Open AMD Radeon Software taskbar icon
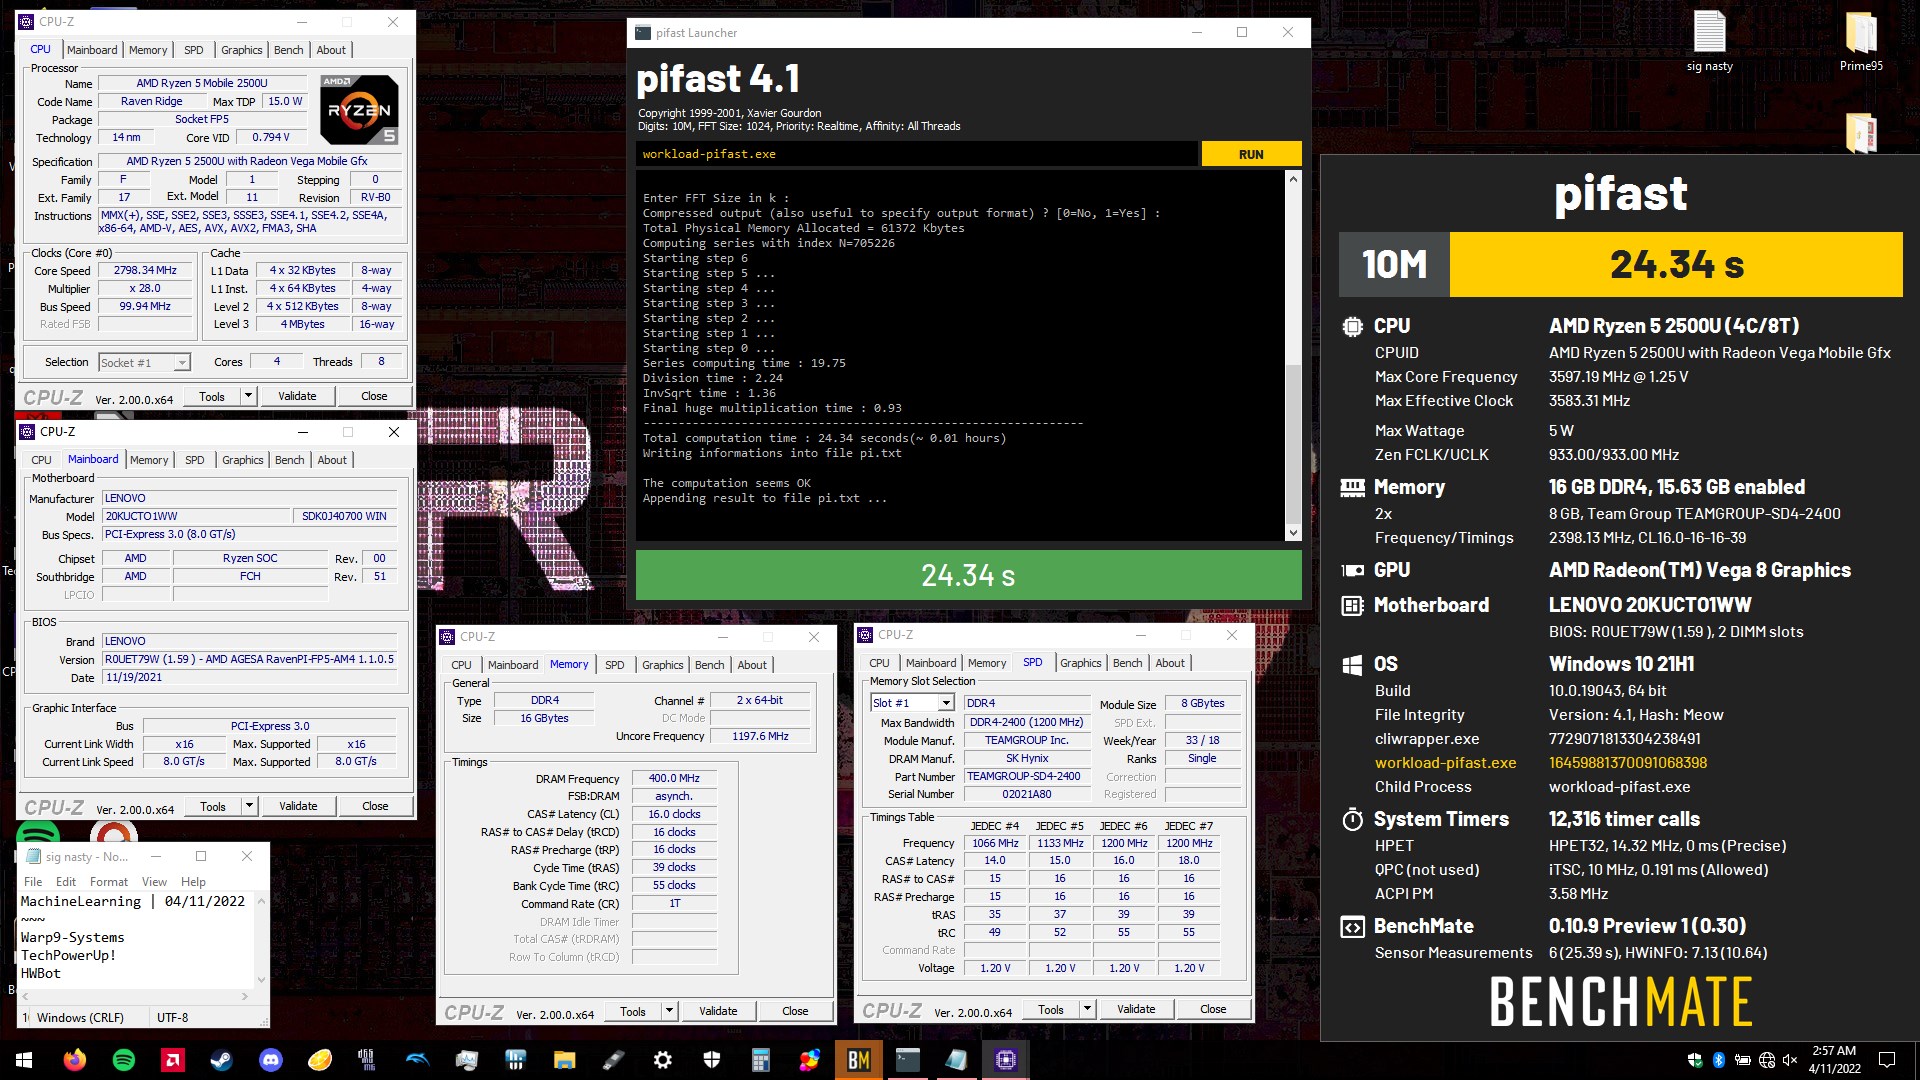The image size is (1920, 1080). coord(173,1060)
